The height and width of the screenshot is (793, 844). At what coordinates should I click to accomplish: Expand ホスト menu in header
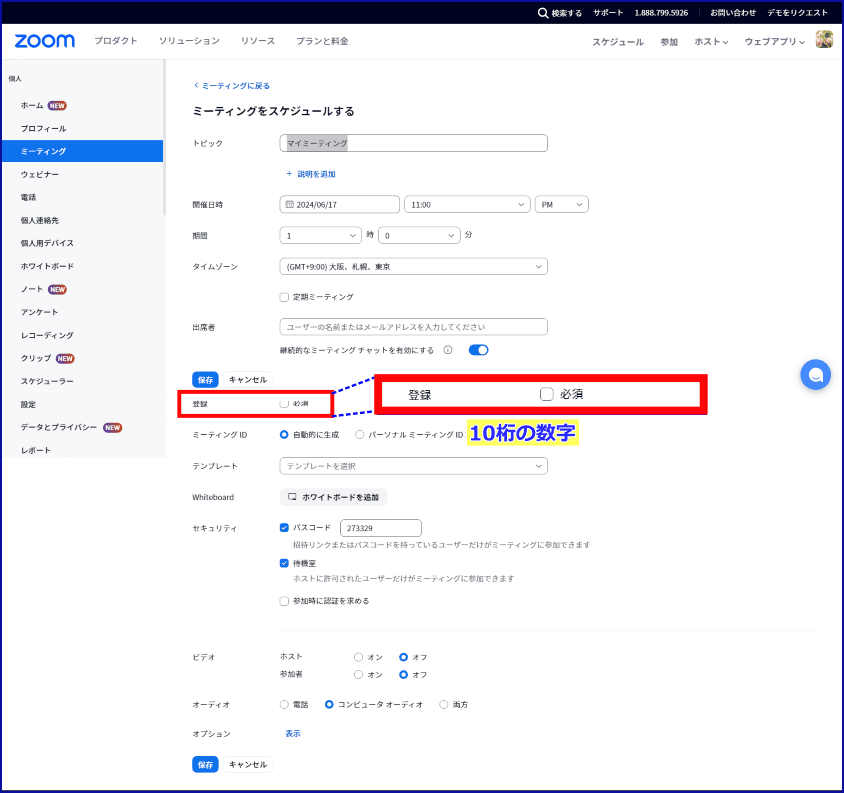(711, 41)
